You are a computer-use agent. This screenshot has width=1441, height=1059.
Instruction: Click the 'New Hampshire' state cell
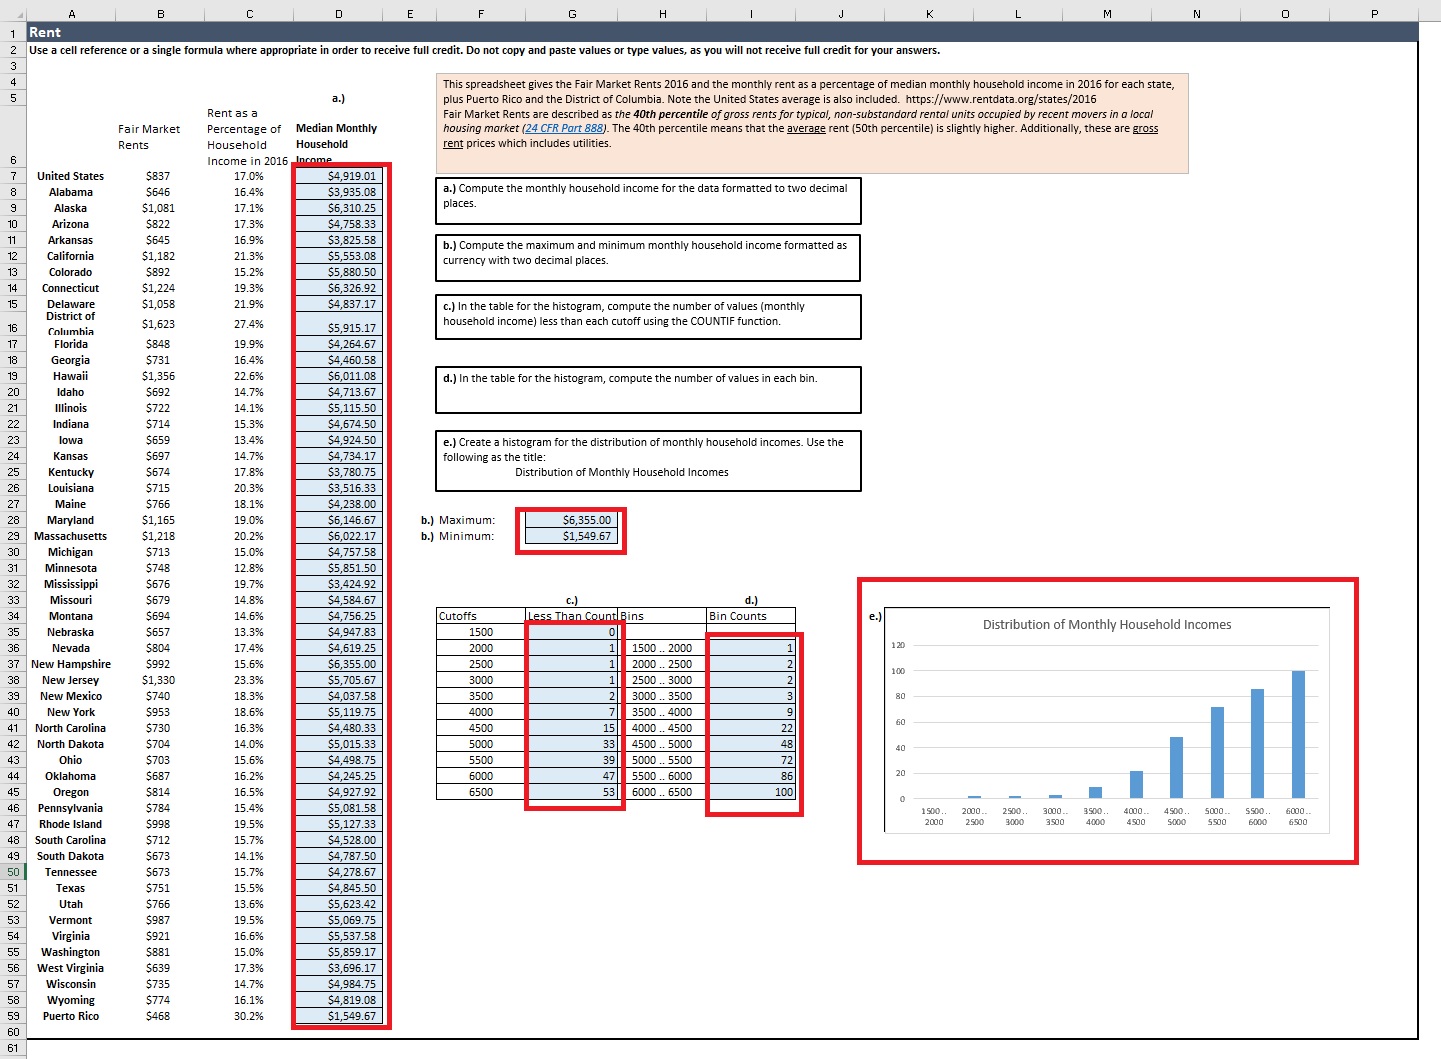coord(71,664)
